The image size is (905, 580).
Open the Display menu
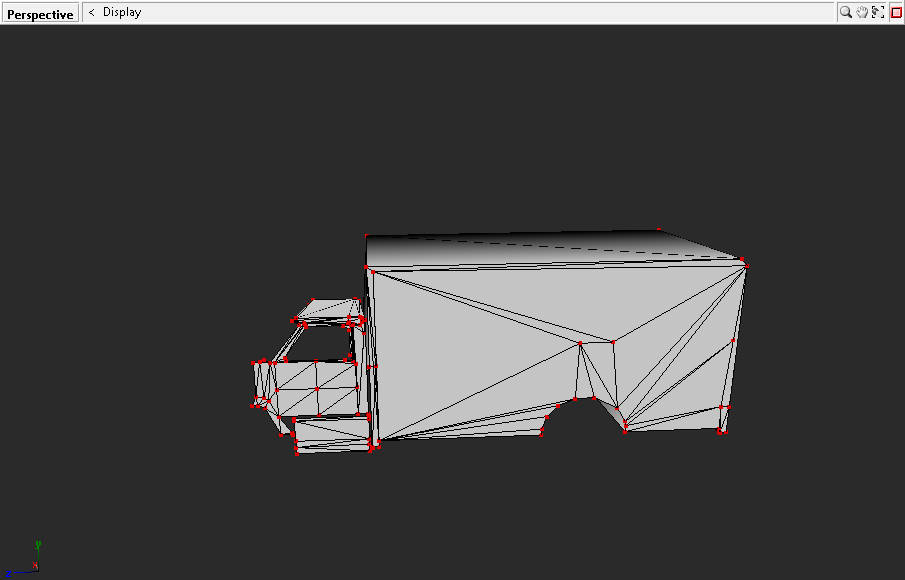point(122,13)
